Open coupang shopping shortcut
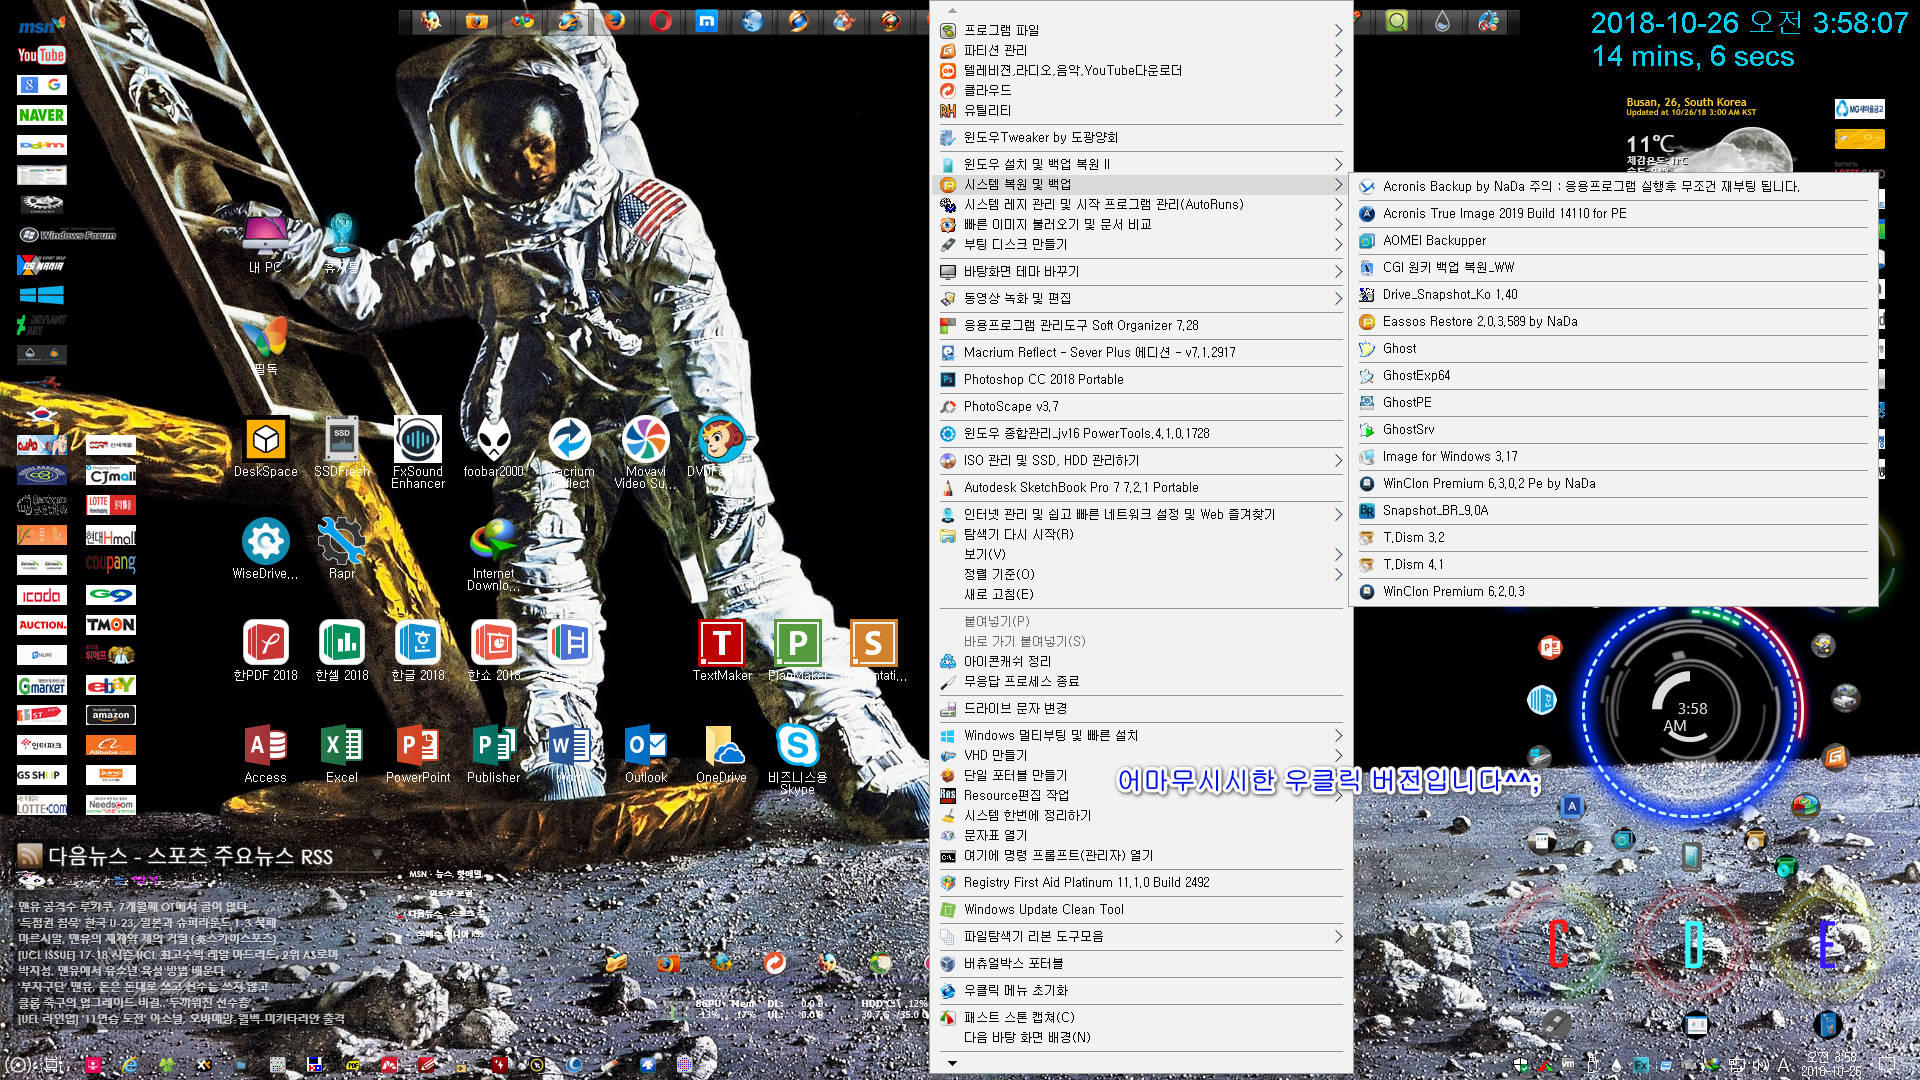 111,563
